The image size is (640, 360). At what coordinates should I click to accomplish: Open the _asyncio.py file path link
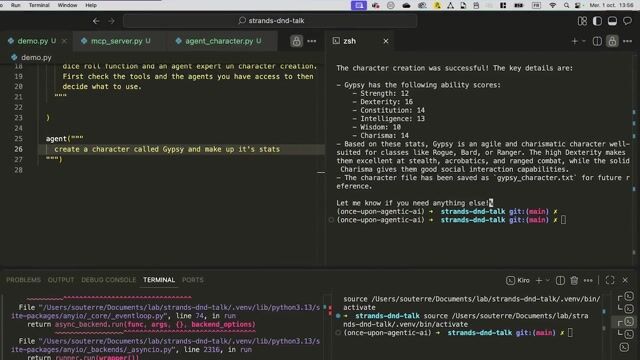pos(165,345)
